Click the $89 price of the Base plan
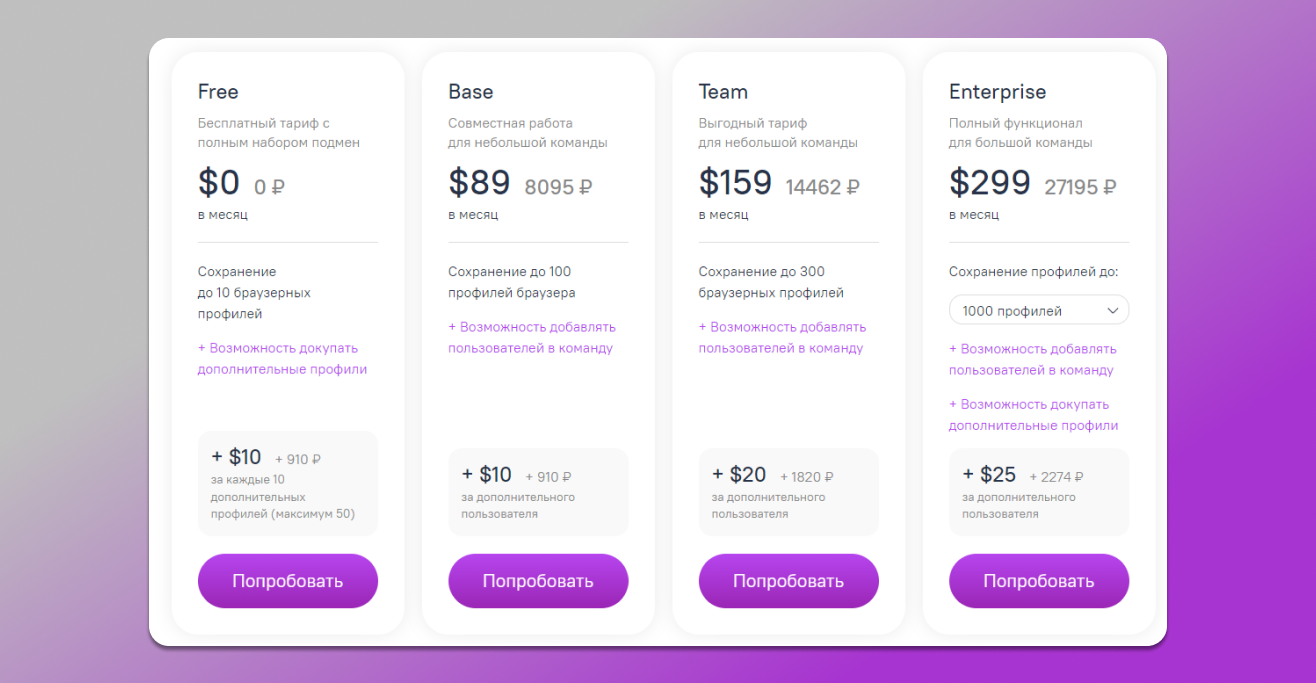Viewport: 1316px width, 683px height. (479, 183)
